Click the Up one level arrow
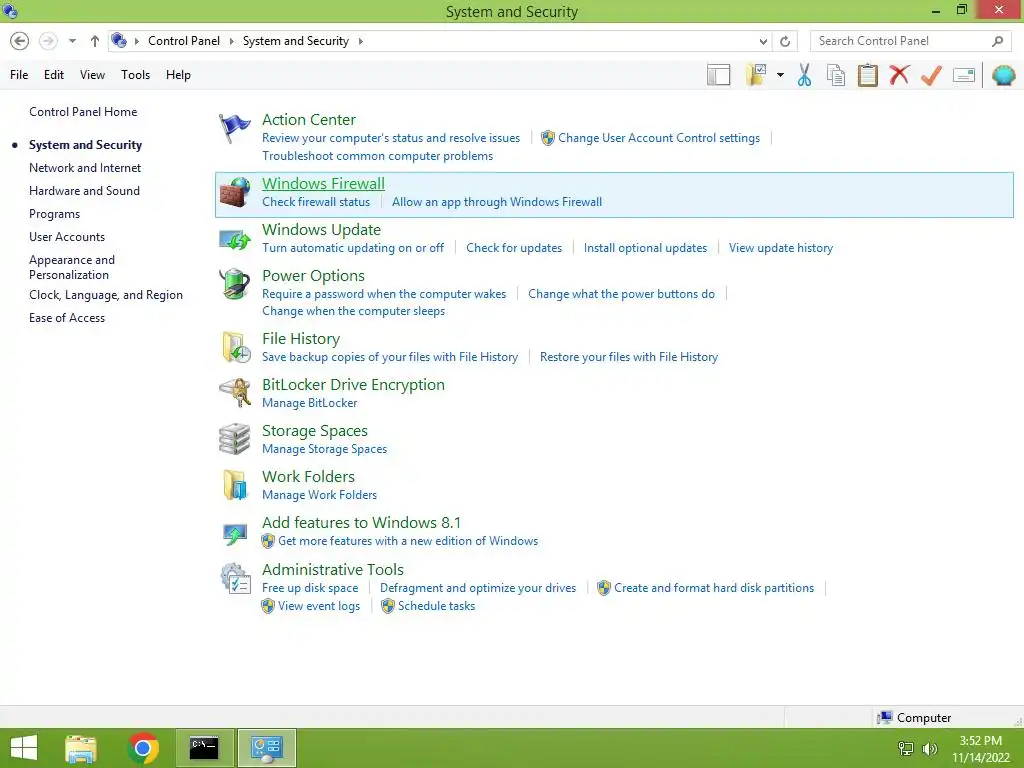The image size is (1024, 768). (x=95, y=41)
